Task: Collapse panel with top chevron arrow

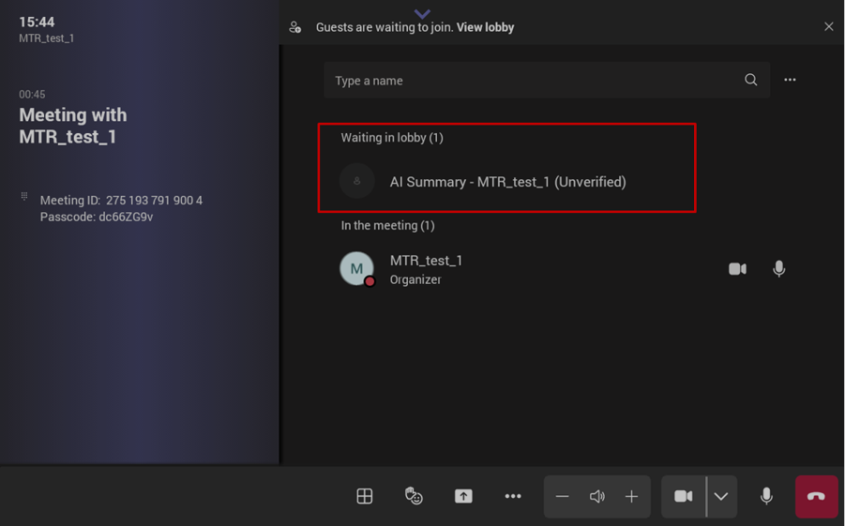Action: pyautogui.click(x=422, y=13)
